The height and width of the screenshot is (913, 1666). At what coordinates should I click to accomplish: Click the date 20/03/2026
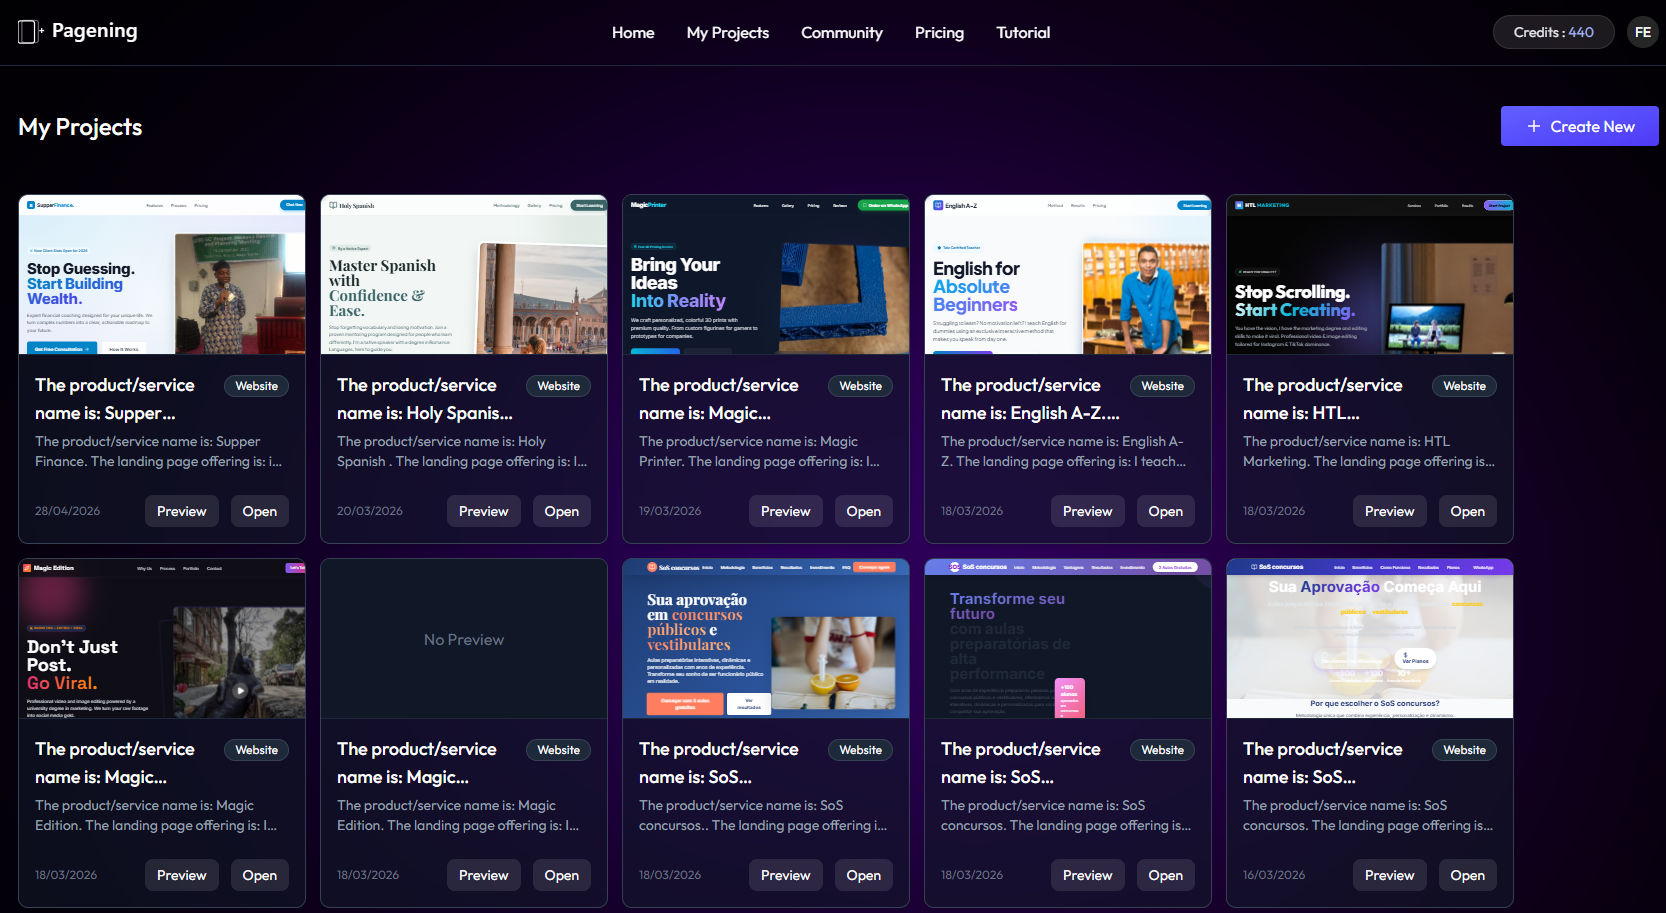(370, 511)
